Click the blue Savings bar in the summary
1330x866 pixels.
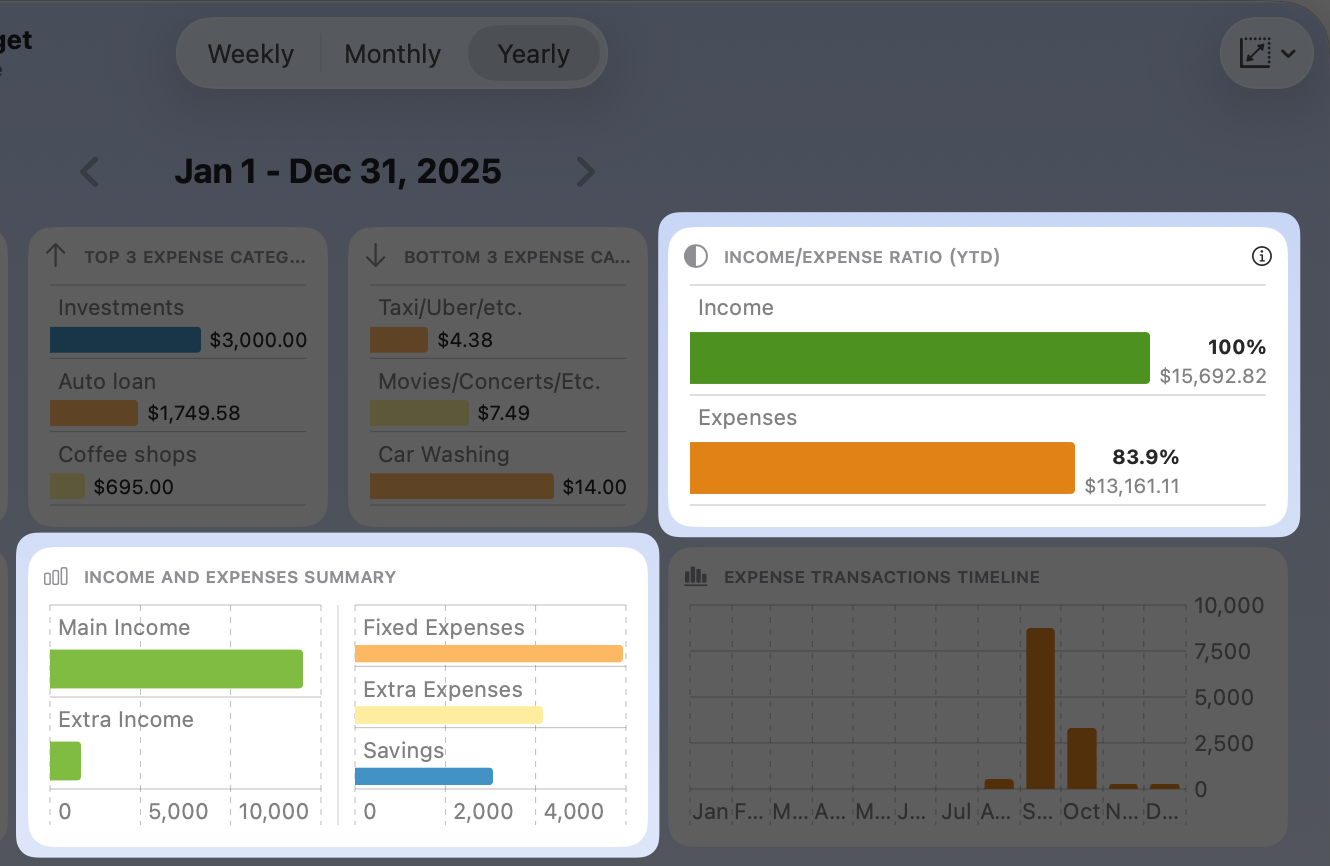pos(422,776)
